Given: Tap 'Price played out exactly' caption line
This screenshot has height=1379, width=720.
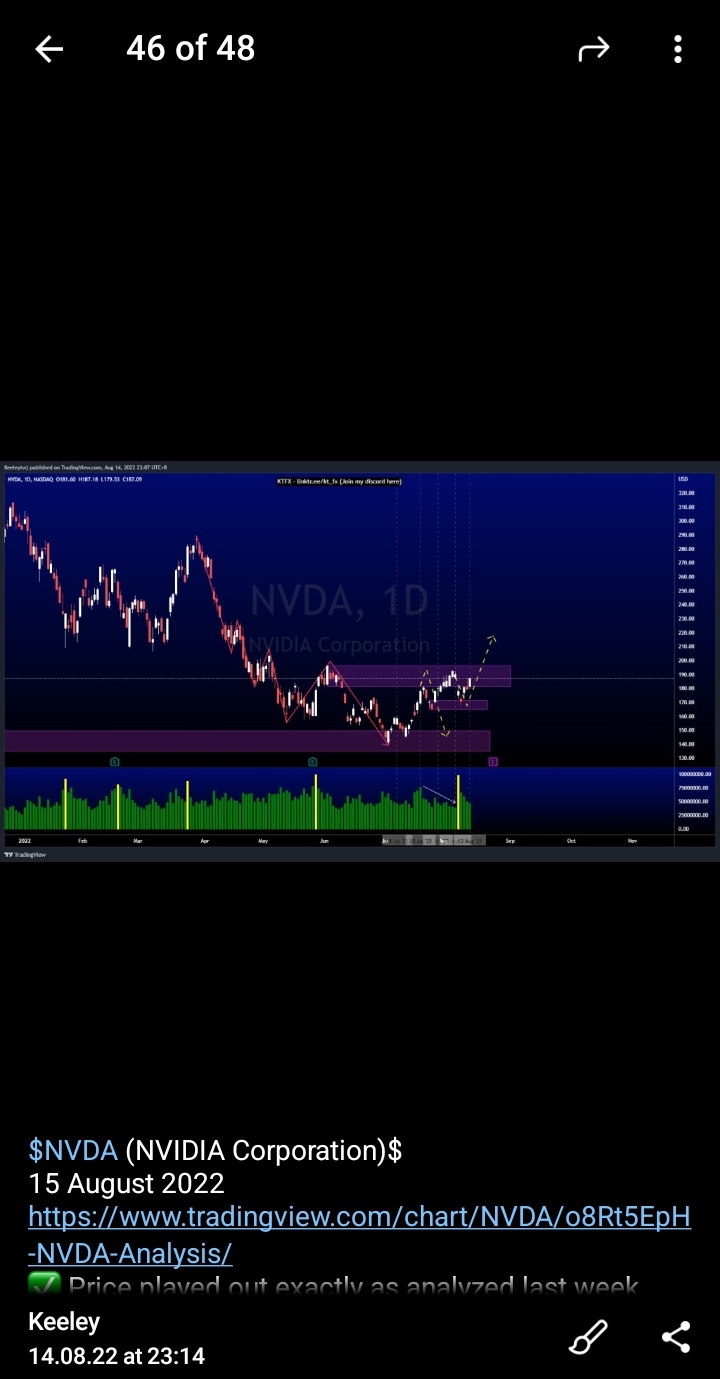Looking at the screenshot, I should coord(335,1286).
